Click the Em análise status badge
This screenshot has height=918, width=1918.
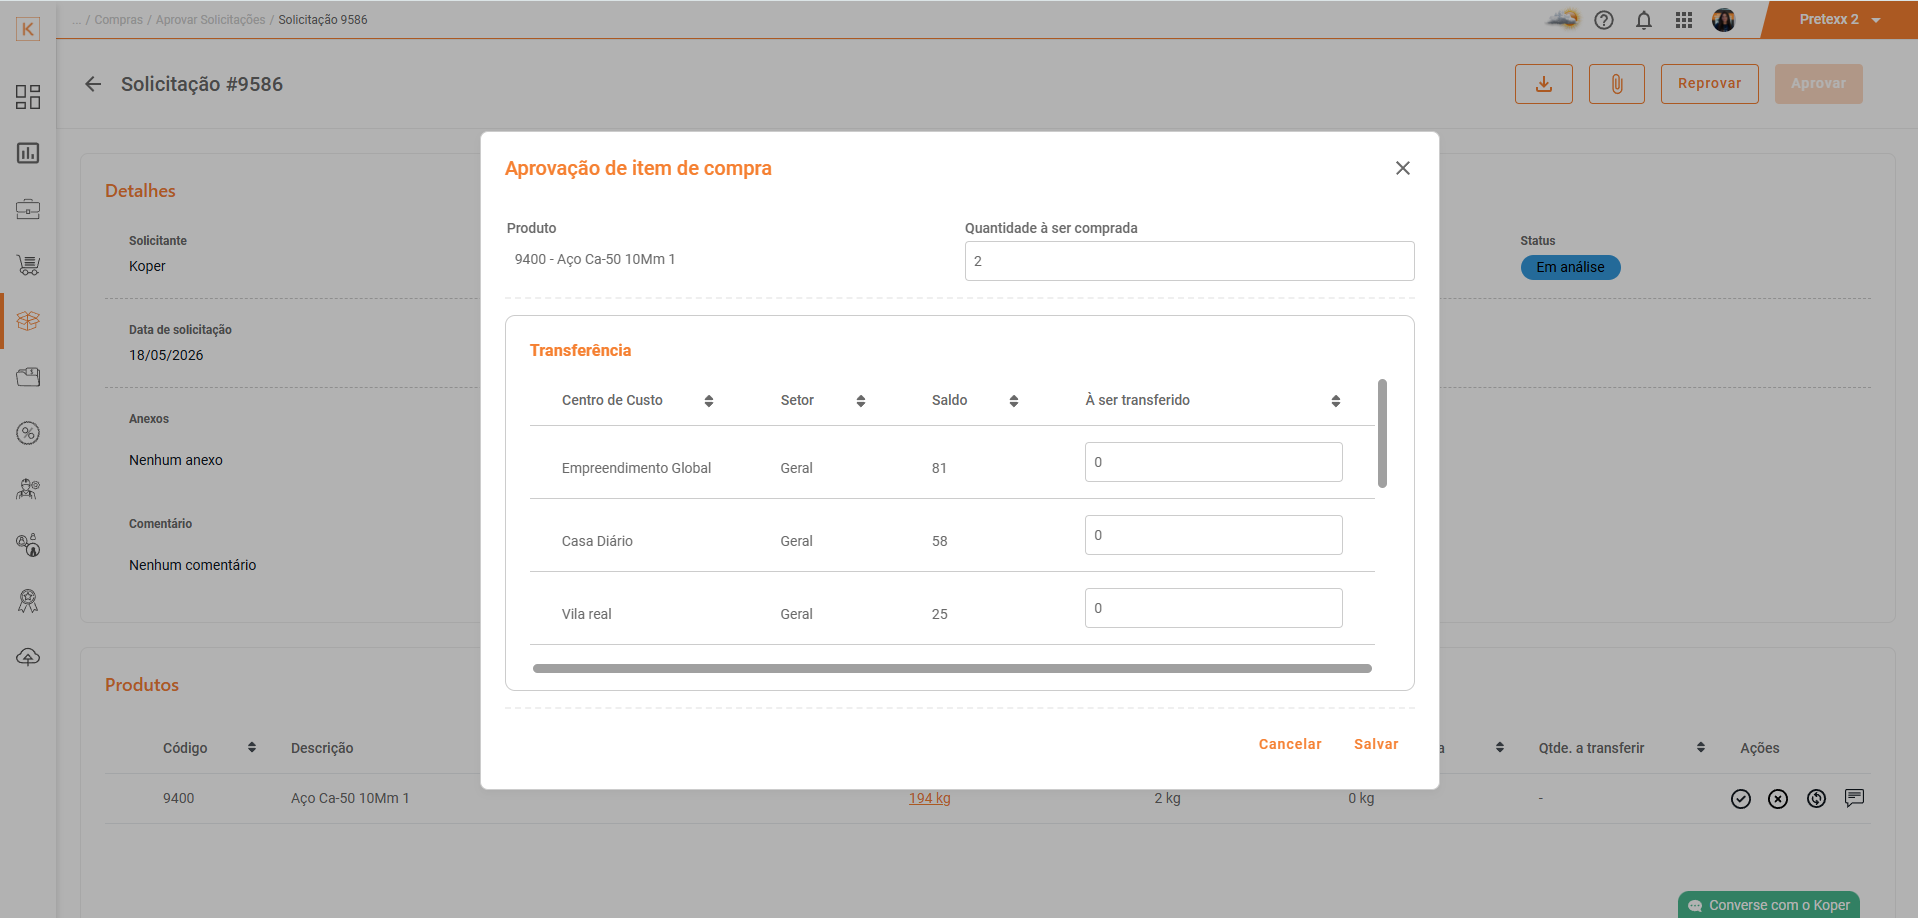tap(1570, 267)
